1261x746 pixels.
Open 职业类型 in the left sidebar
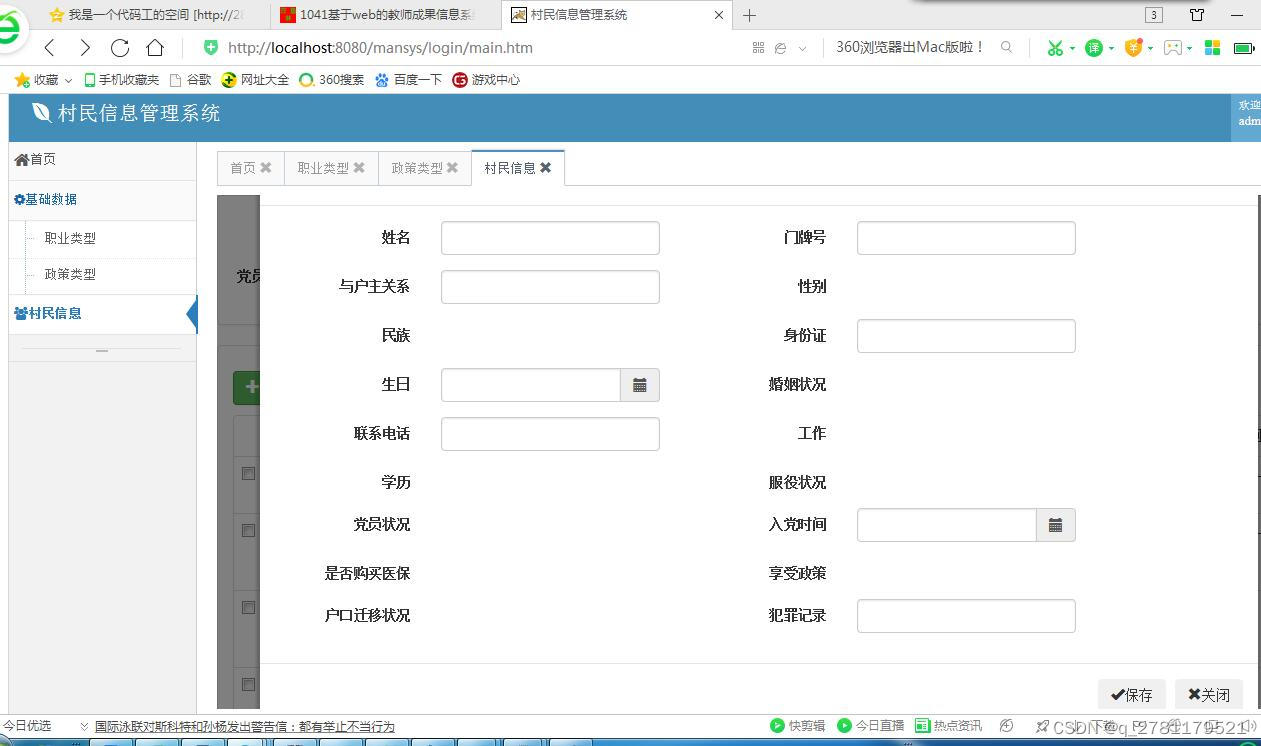pos(69,238)
